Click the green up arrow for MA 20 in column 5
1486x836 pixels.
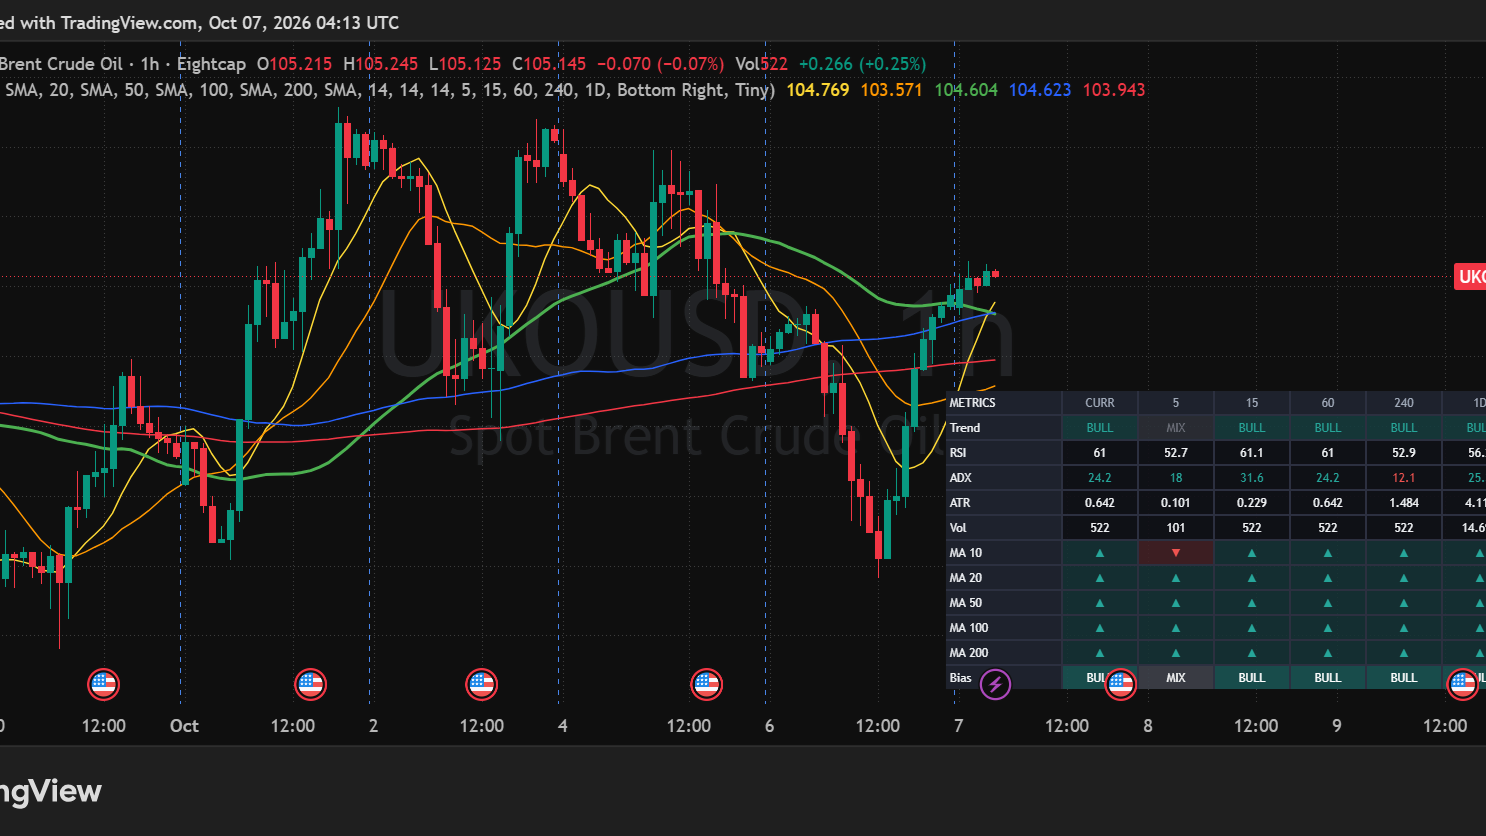[1176, 578]
